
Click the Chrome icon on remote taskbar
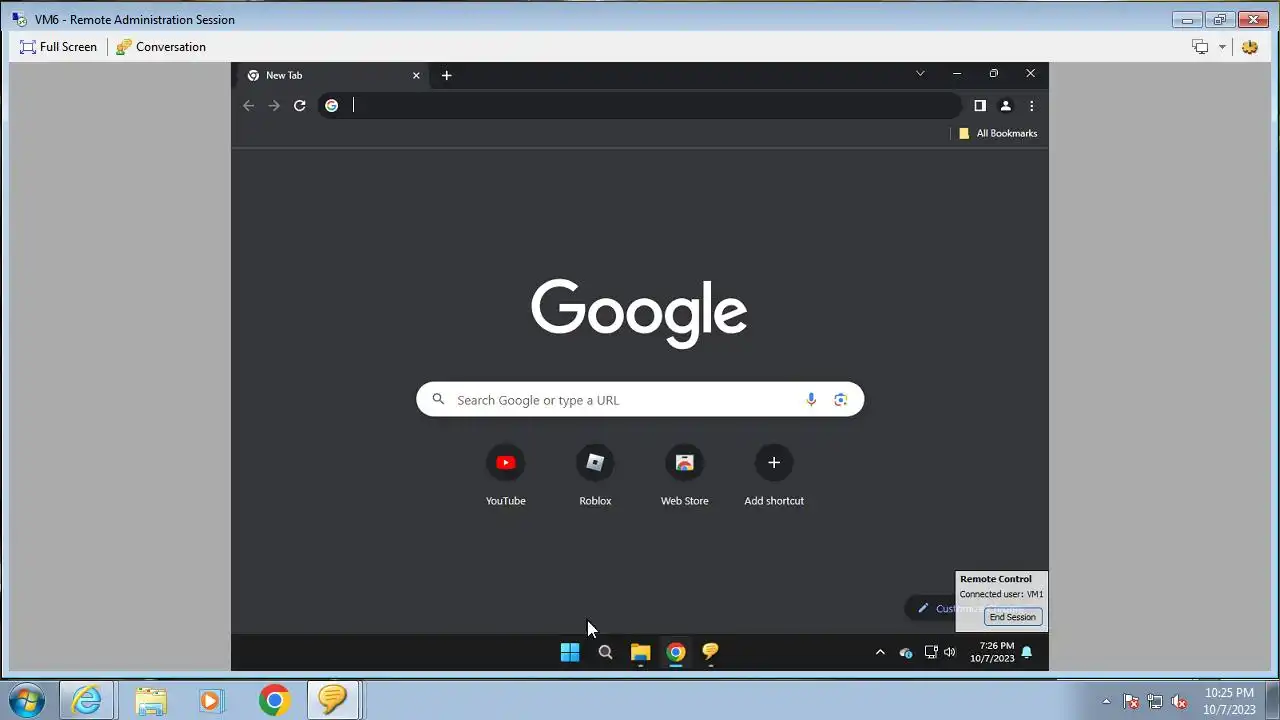pos(676,652)
